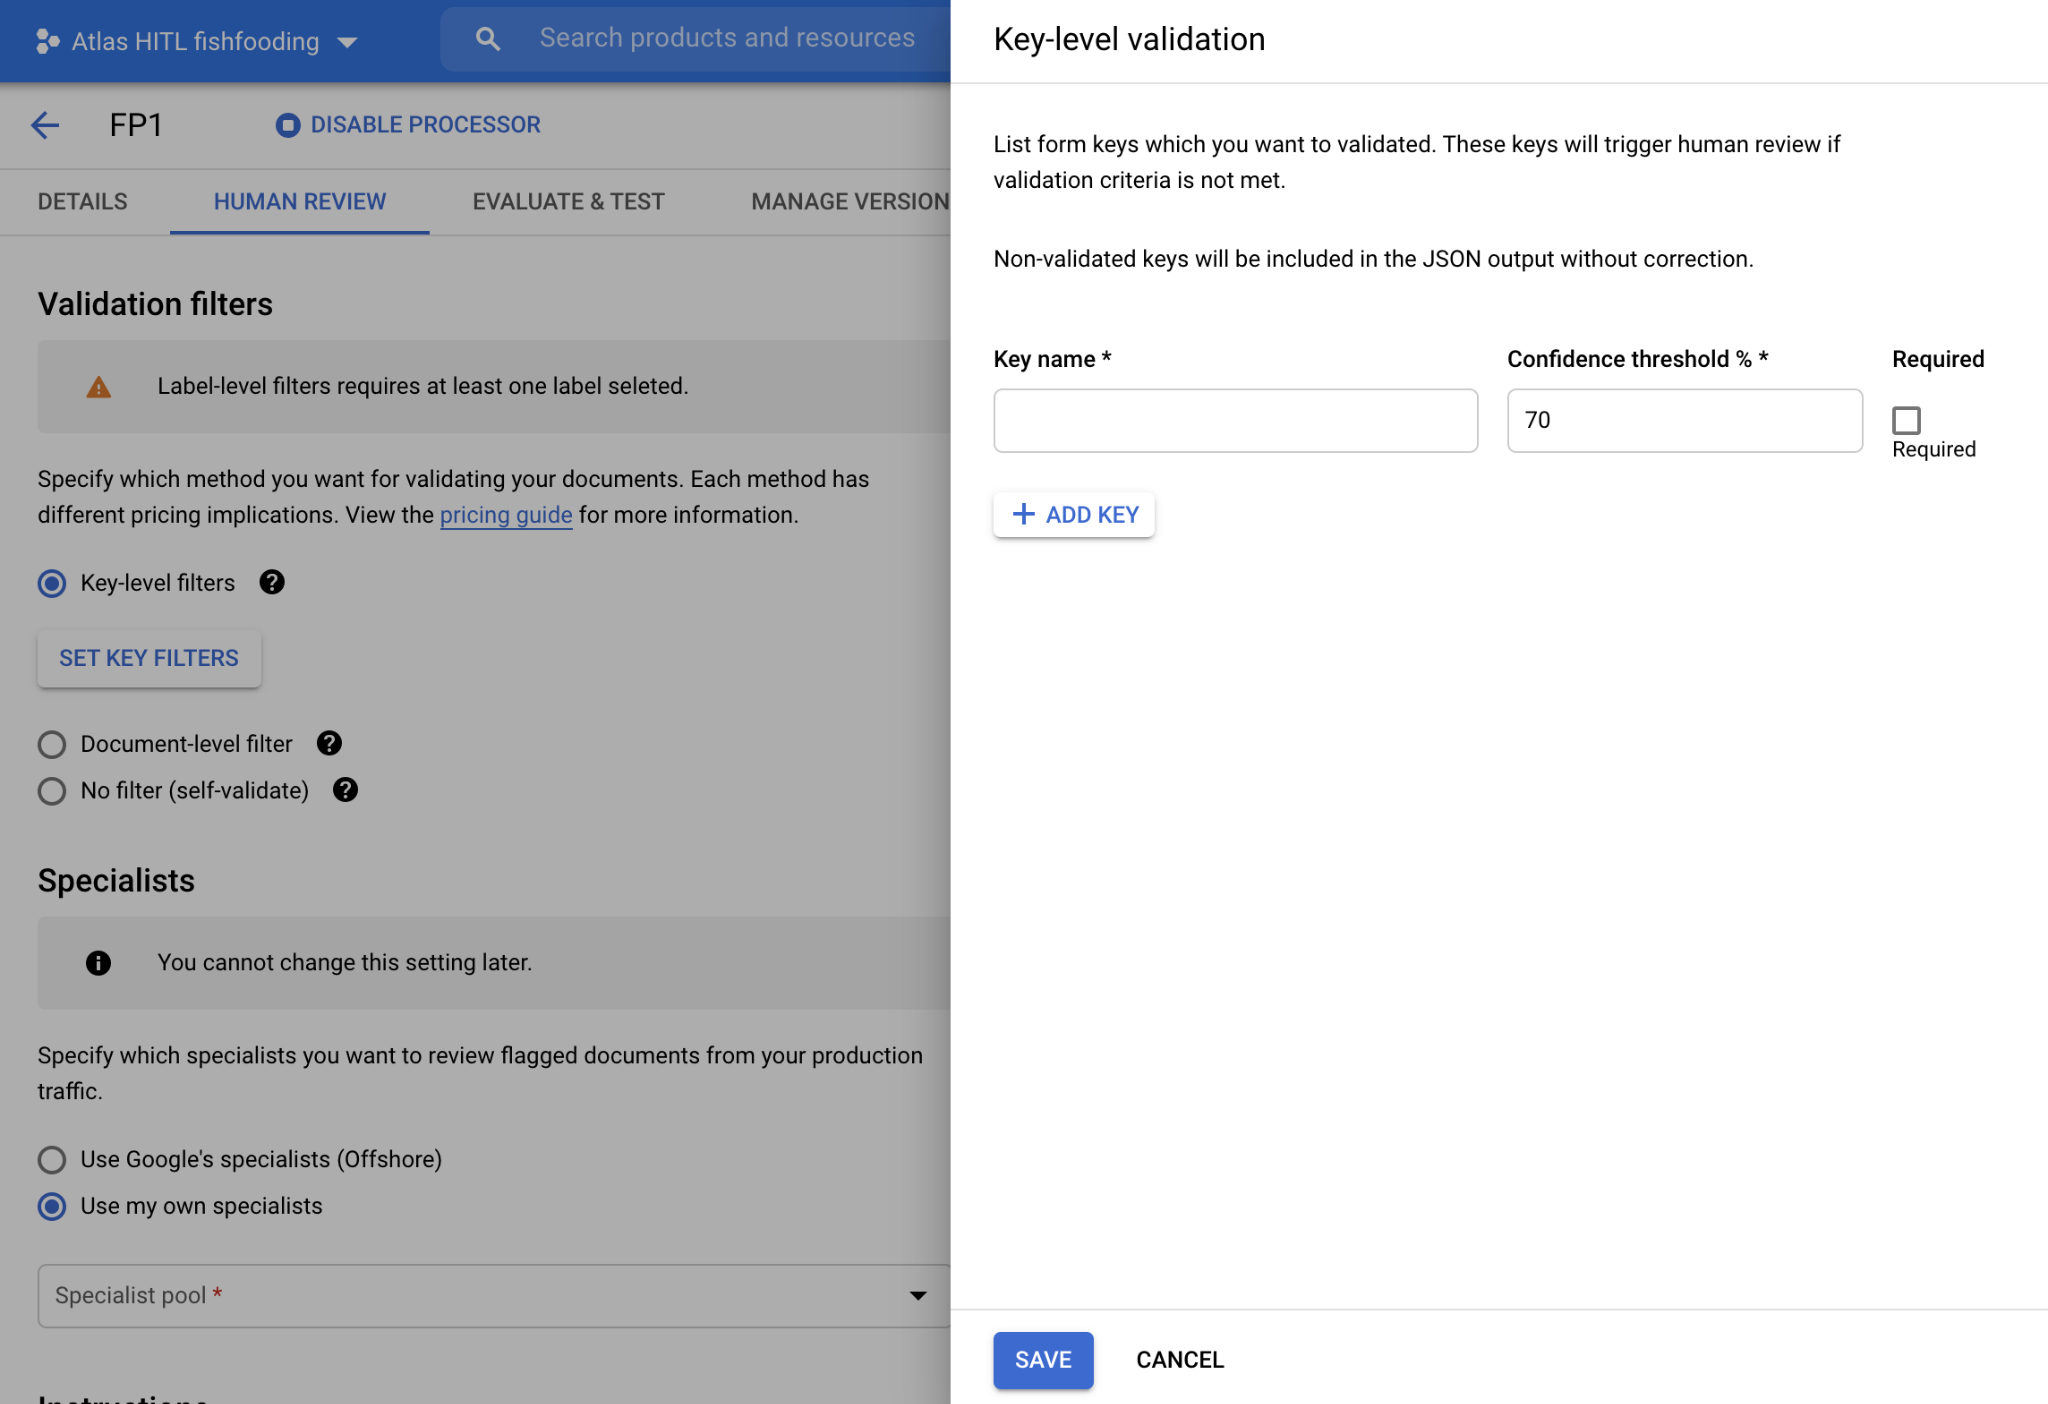Click the Document-level filter help question mark icon
This screenshot has height=1404, width=2048.
pos(328,742)
